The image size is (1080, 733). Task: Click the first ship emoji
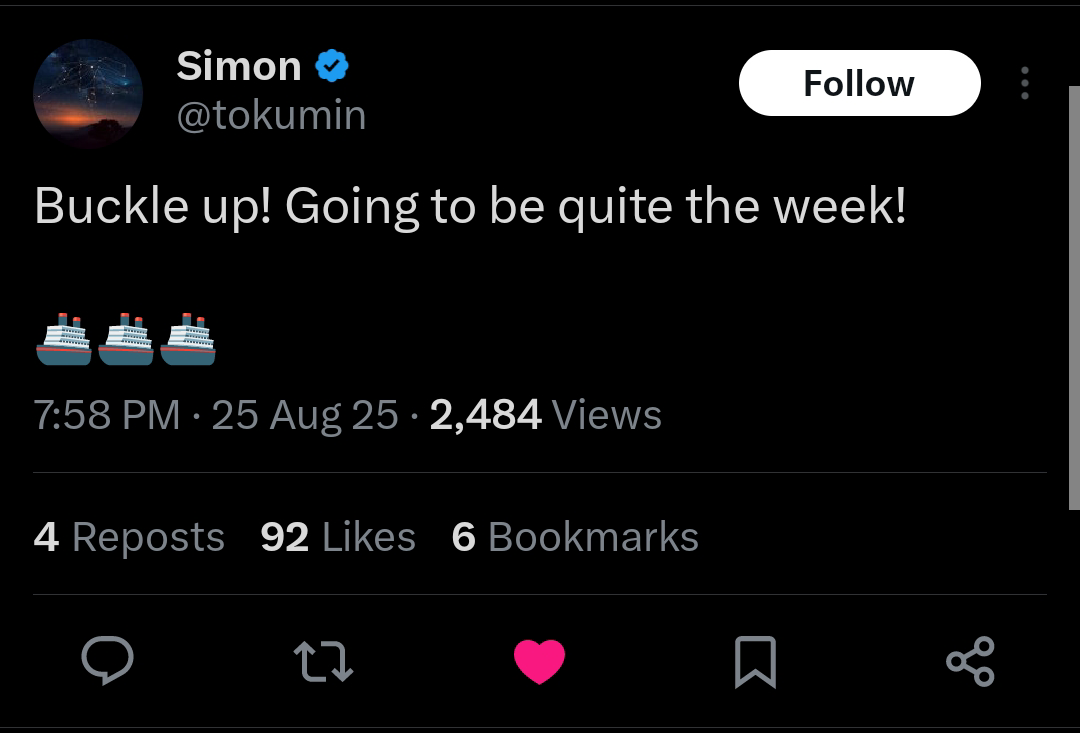click(x=64, y=339)
